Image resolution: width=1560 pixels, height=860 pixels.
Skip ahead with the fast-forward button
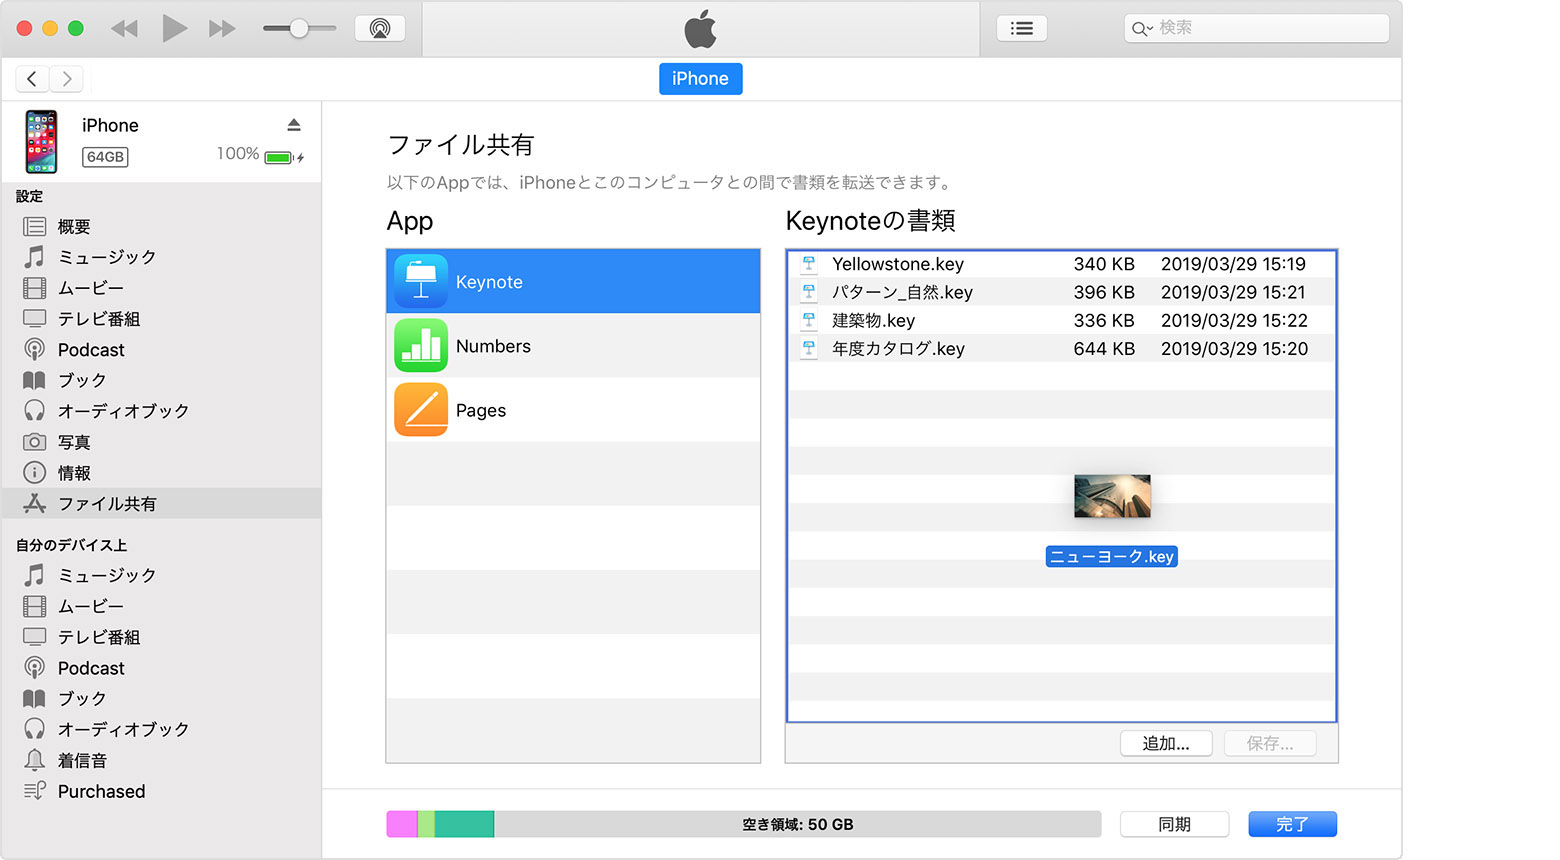coord(222,29)
